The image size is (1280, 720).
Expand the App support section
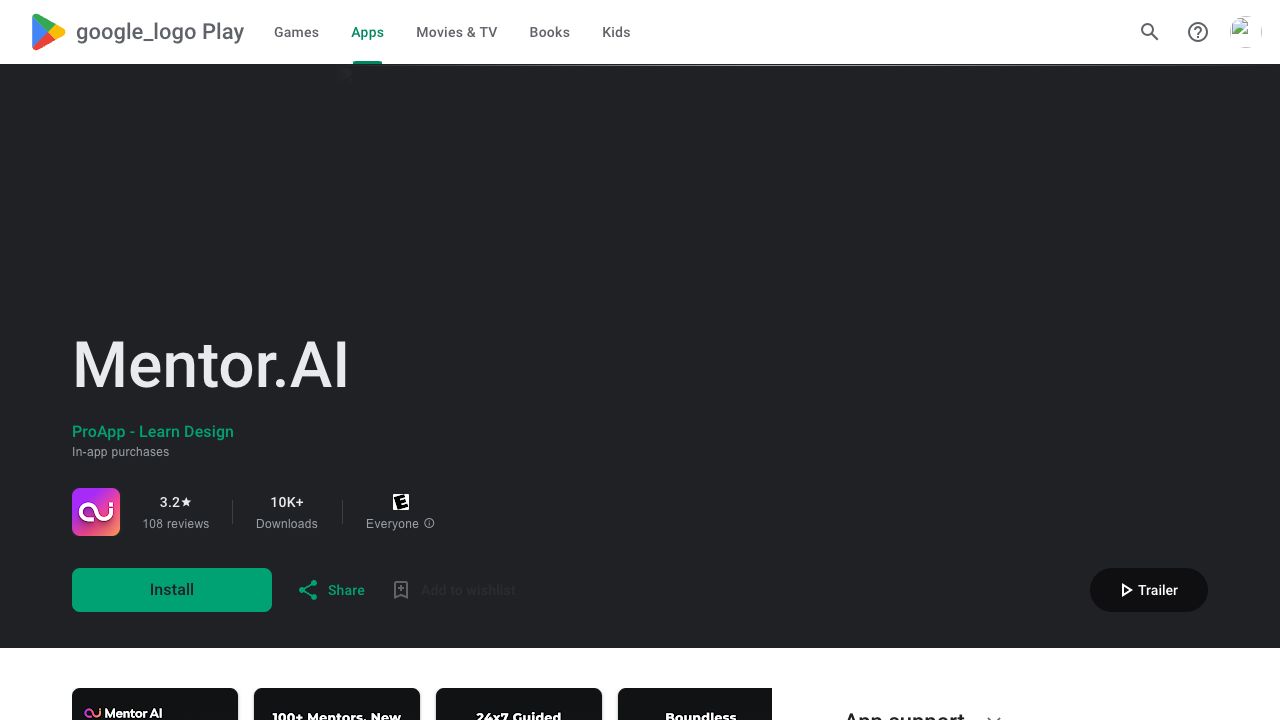[993, 716]
